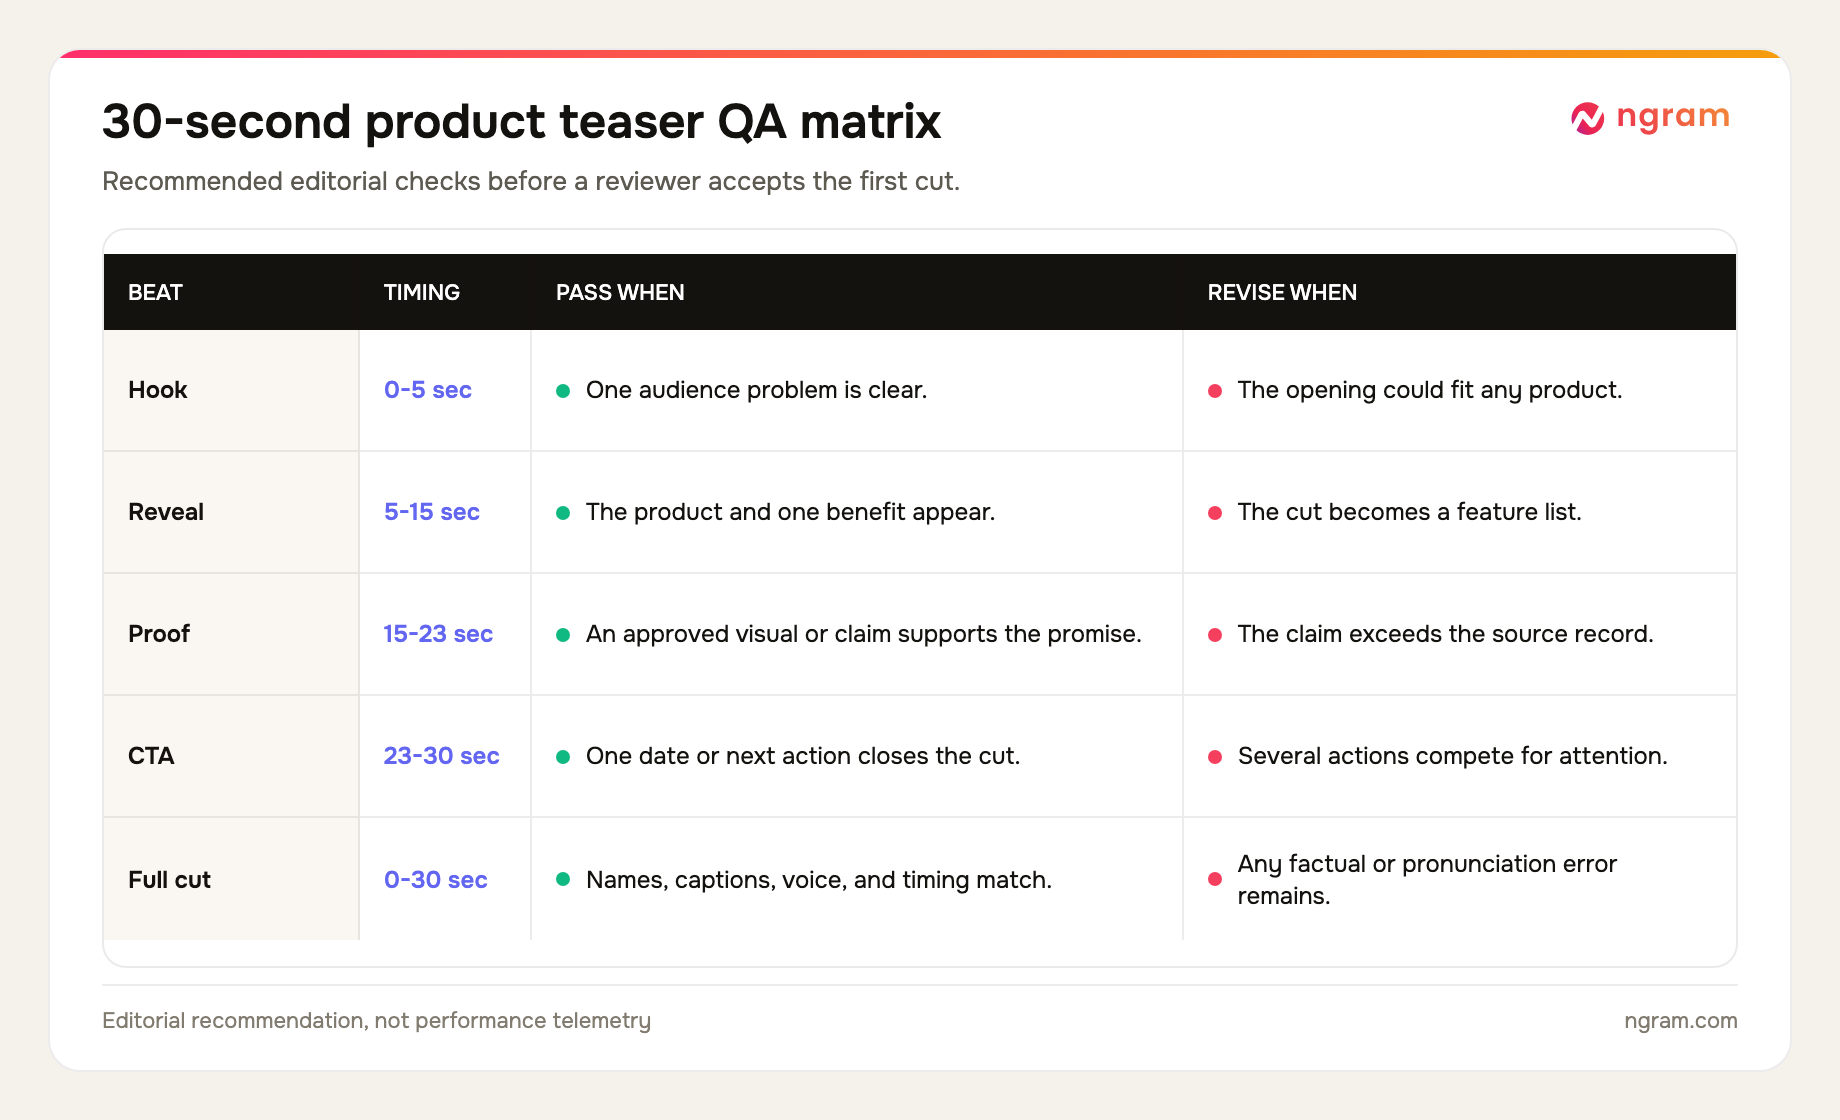Click the '0-30 sec' timing value

pyautogui.click(x=436, y=880)
